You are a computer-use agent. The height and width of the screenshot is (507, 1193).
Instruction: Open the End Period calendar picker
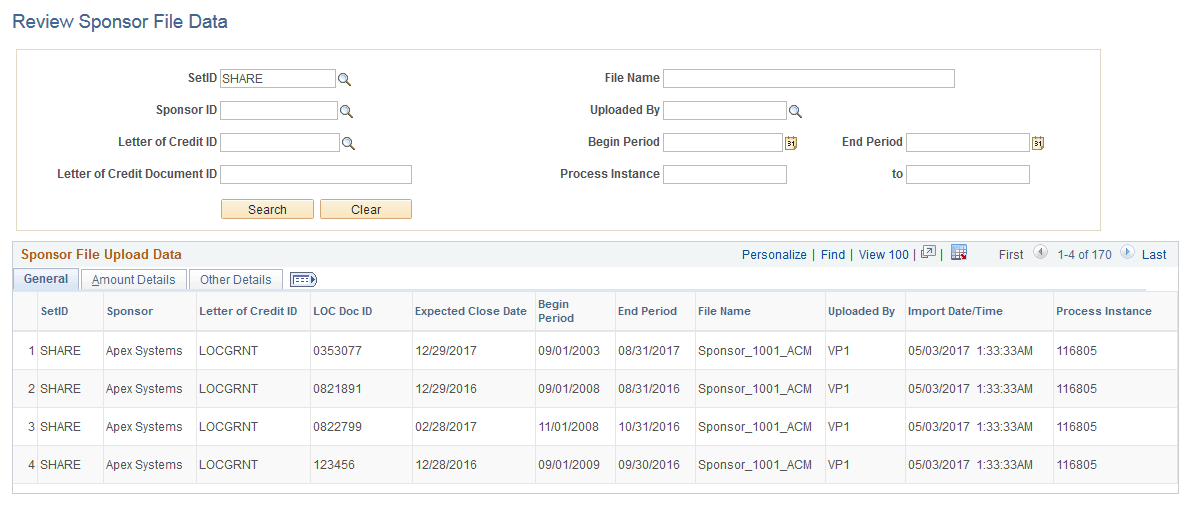[x=1037, y=143]
